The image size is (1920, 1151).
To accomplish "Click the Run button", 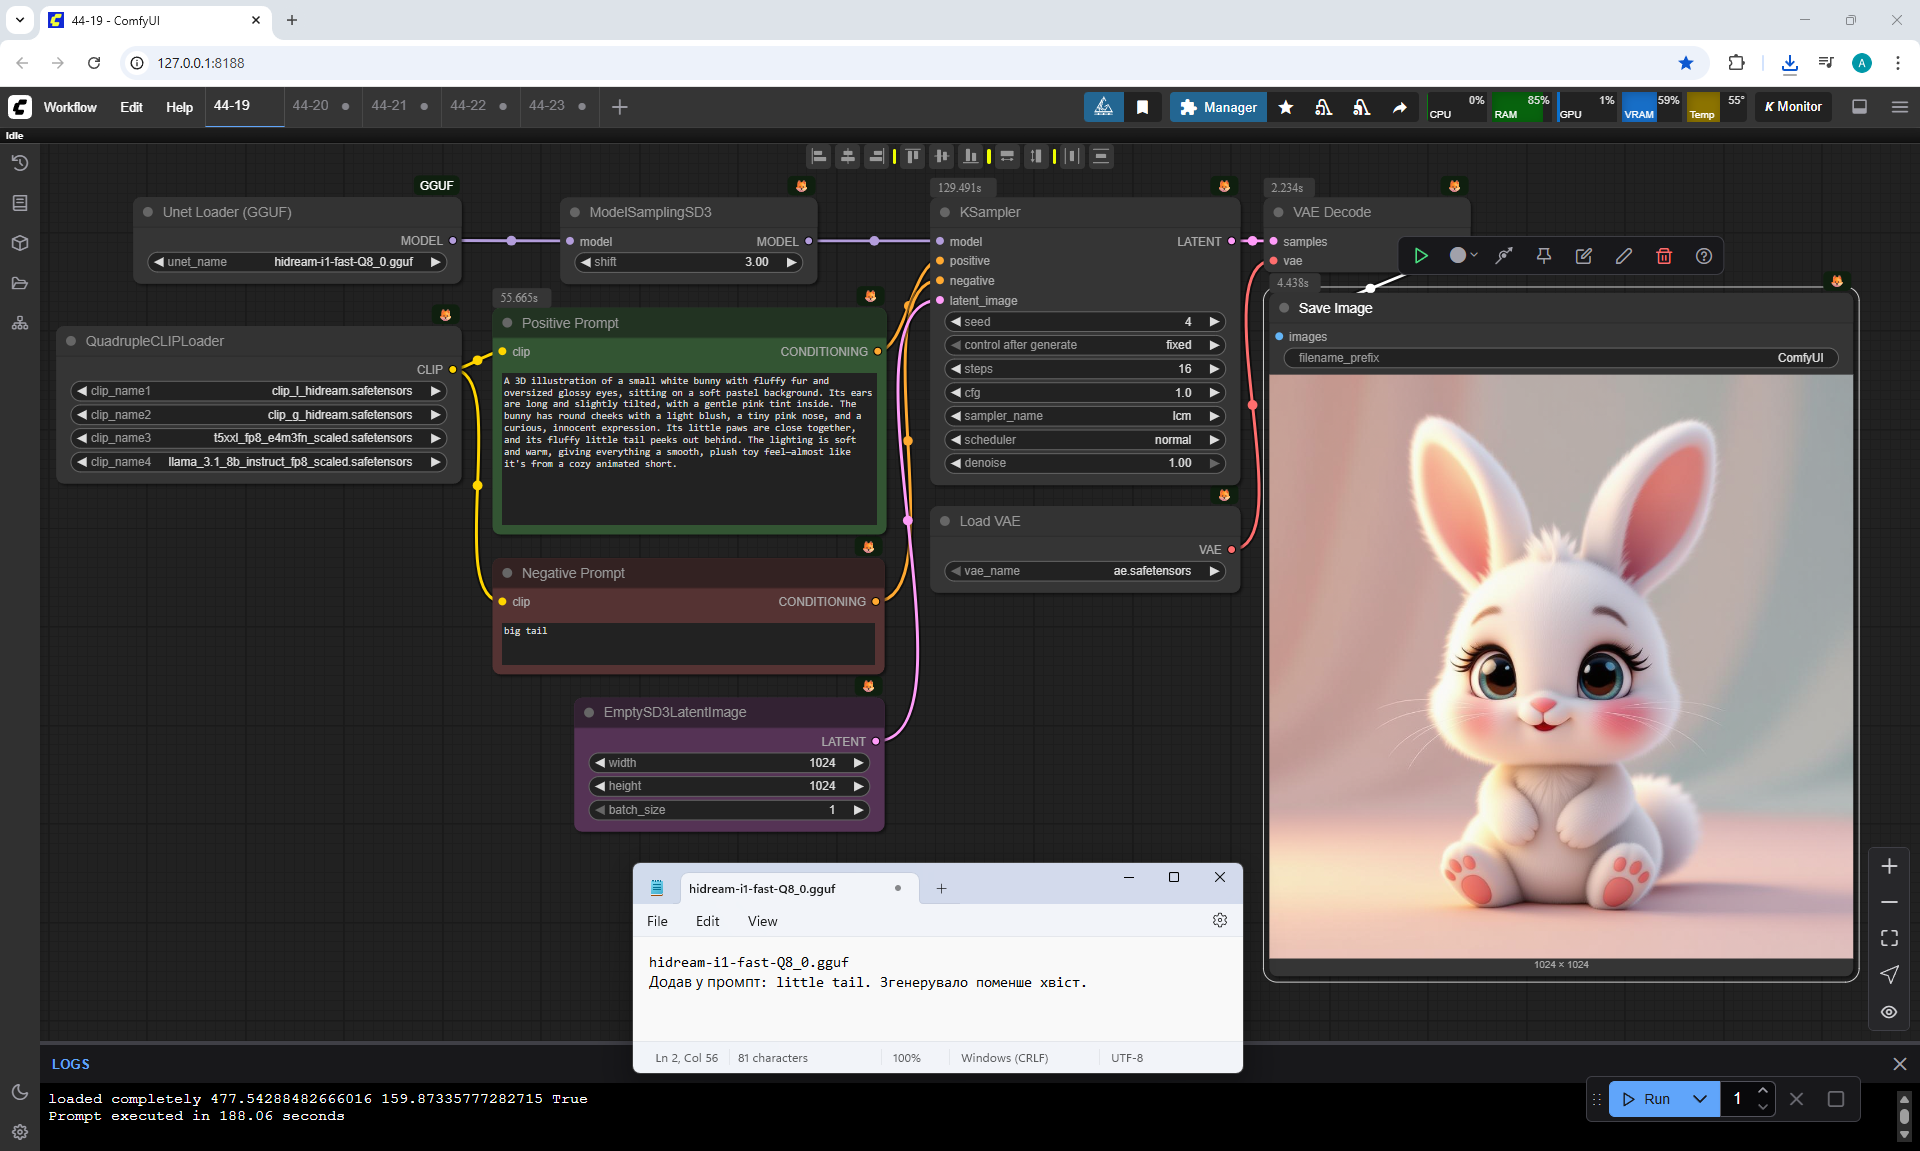I will [1646, 1099].
